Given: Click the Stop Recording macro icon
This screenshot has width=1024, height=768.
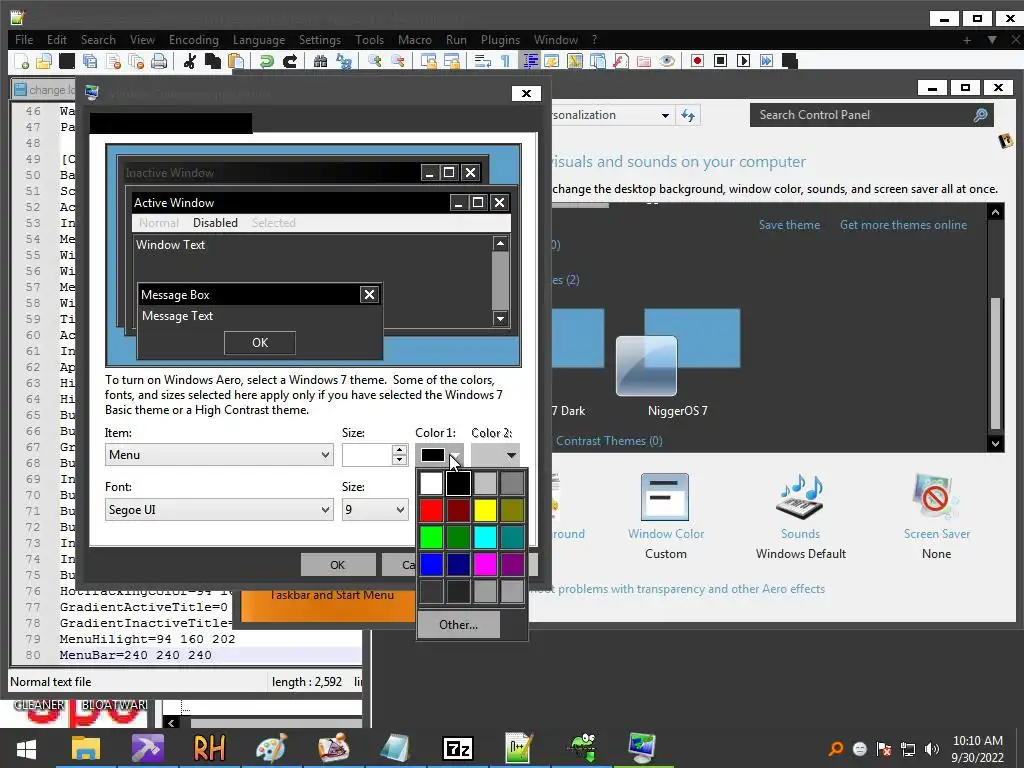Looking at the screenshot, I should pyautogui.click(x=720, y=61).
